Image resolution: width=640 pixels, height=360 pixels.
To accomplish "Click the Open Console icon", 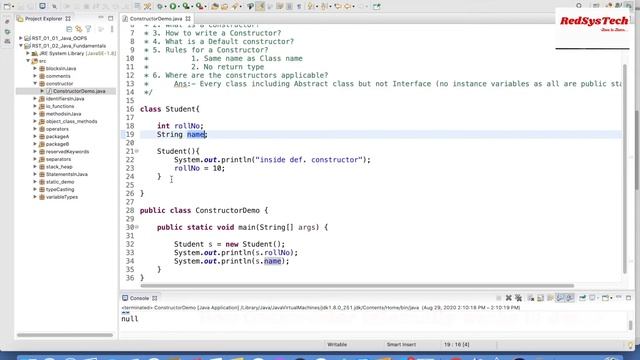I will point(606,298).
